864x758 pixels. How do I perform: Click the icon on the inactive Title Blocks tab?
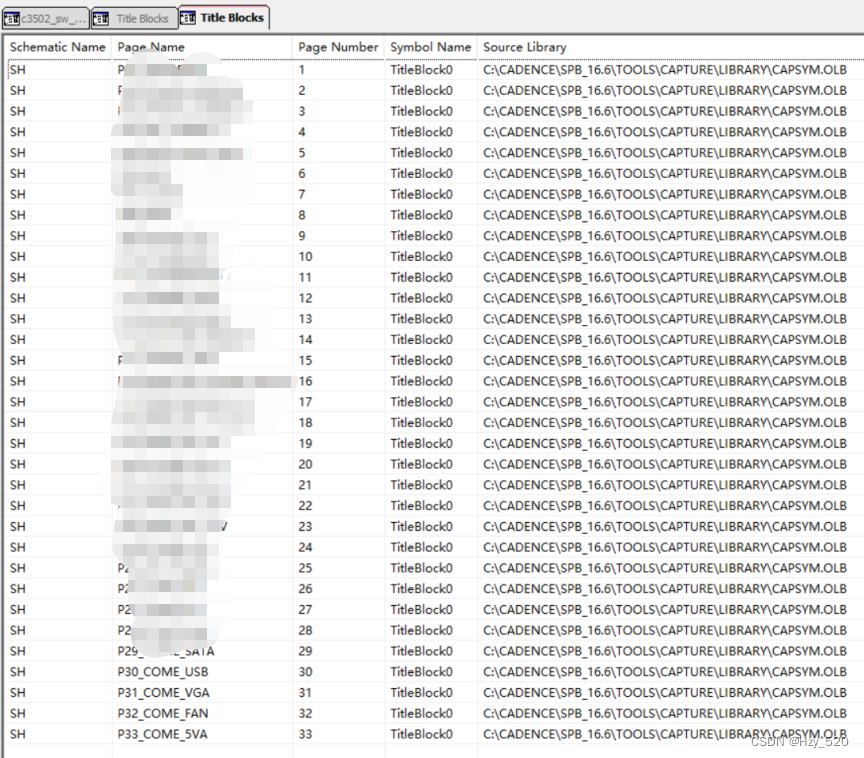click(101, 18)
